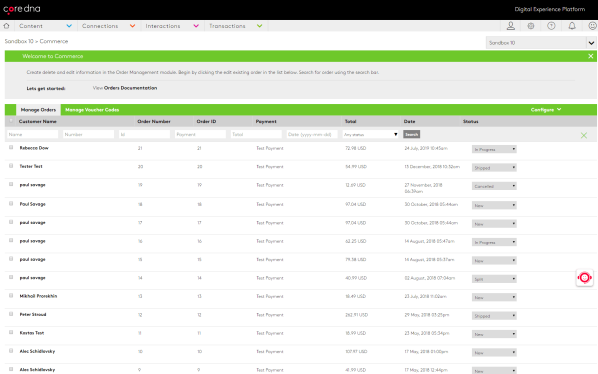598x374 pixels.
Task: Open status dropdown for Peter Stroud order
Action: coord(494,316)
